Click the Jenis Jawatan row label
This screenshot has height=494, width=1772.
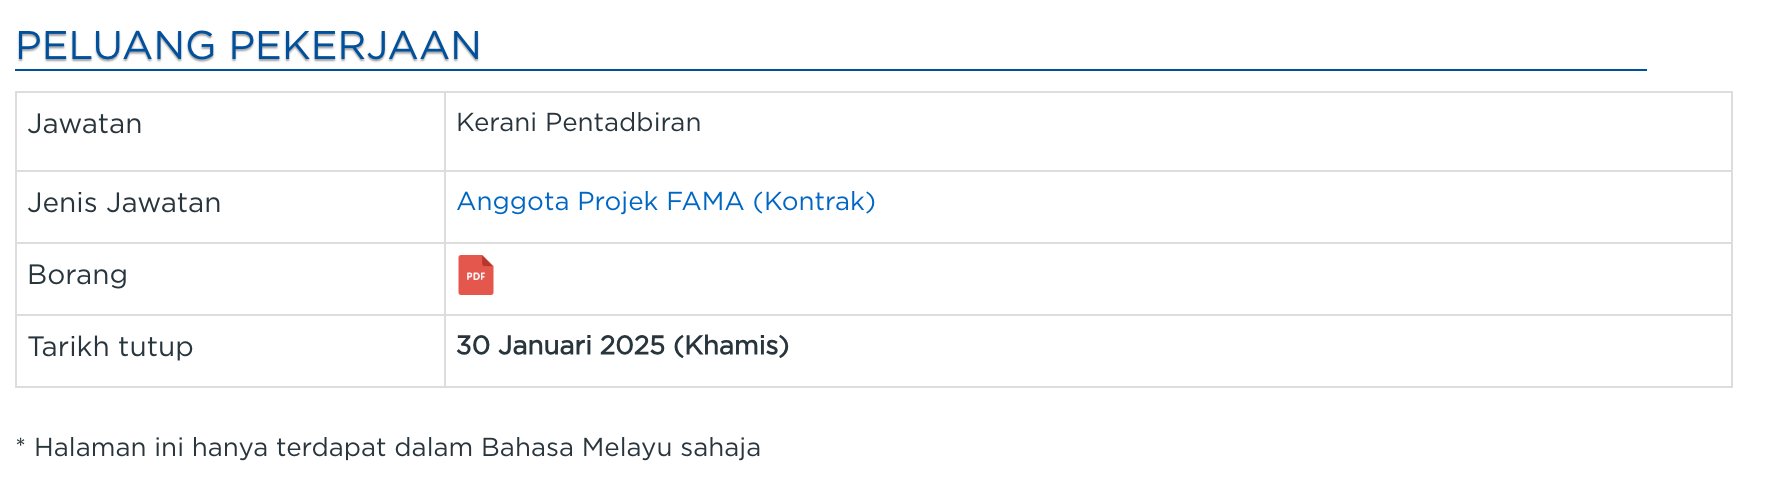coord(124,203)
